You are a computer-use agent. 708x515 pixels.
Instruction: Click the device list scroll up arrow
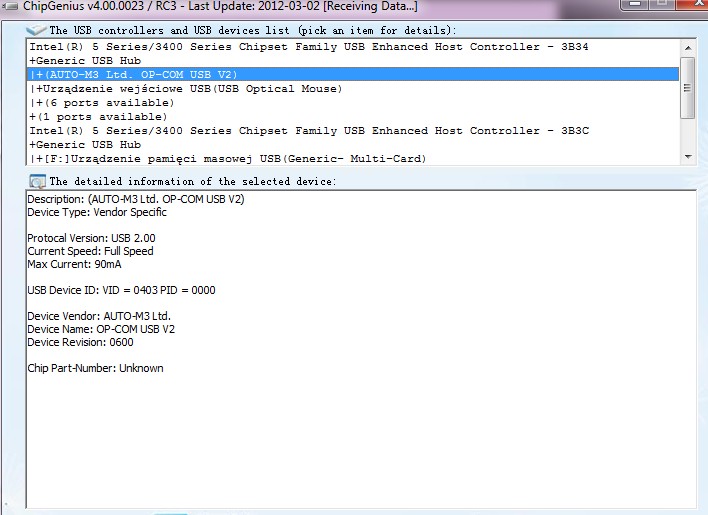tap(688, 48)
